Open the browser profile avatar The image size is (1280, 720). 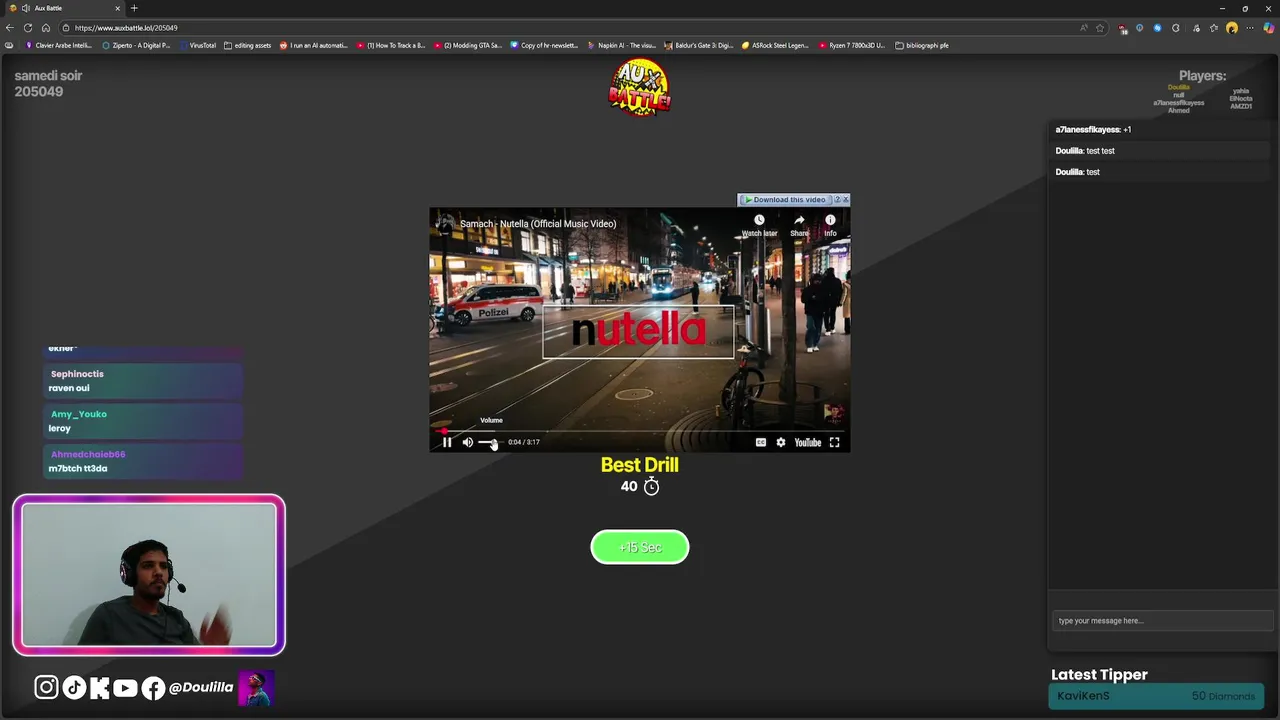1232,28
